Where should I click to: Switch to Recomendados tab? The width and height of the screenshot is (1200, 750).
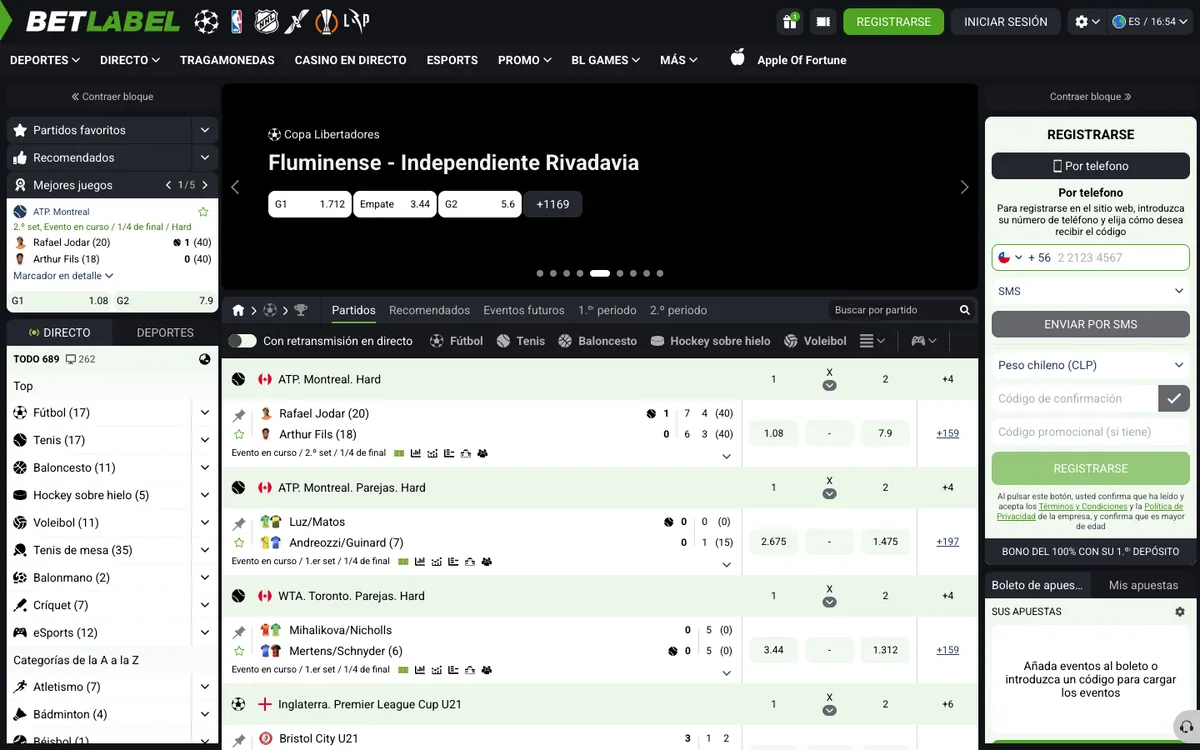(x=429, y=310)
